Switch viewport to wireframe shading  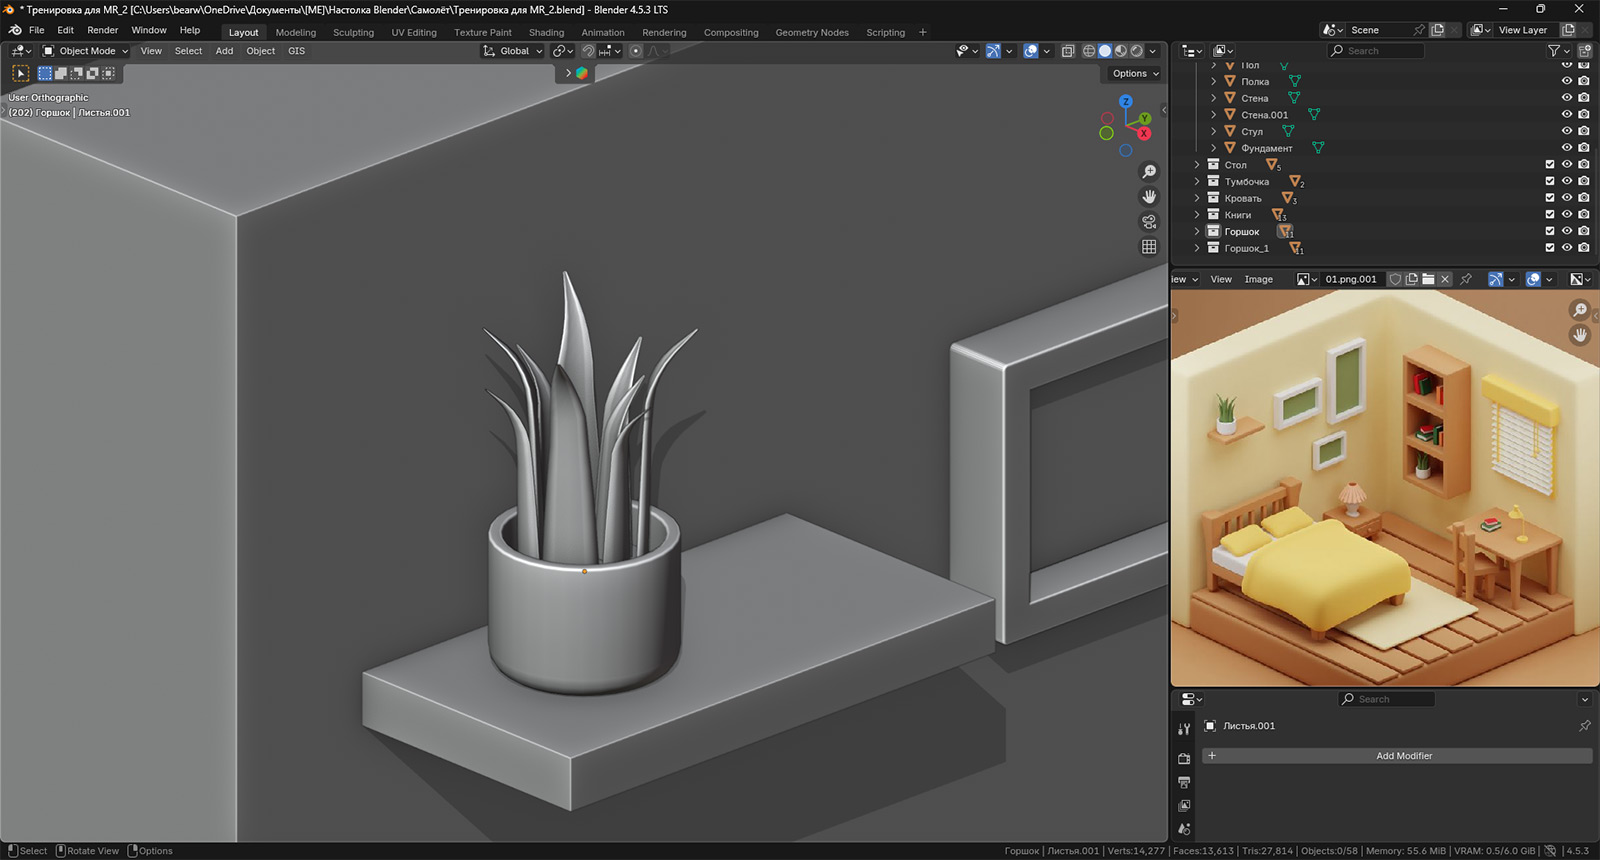pos(1089,51)
